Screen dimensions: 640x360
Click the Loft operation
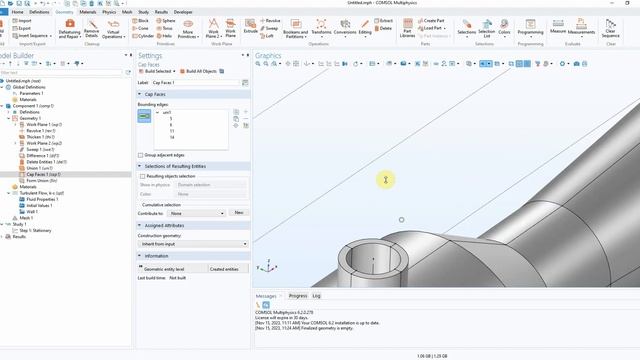tap(267, 36)
